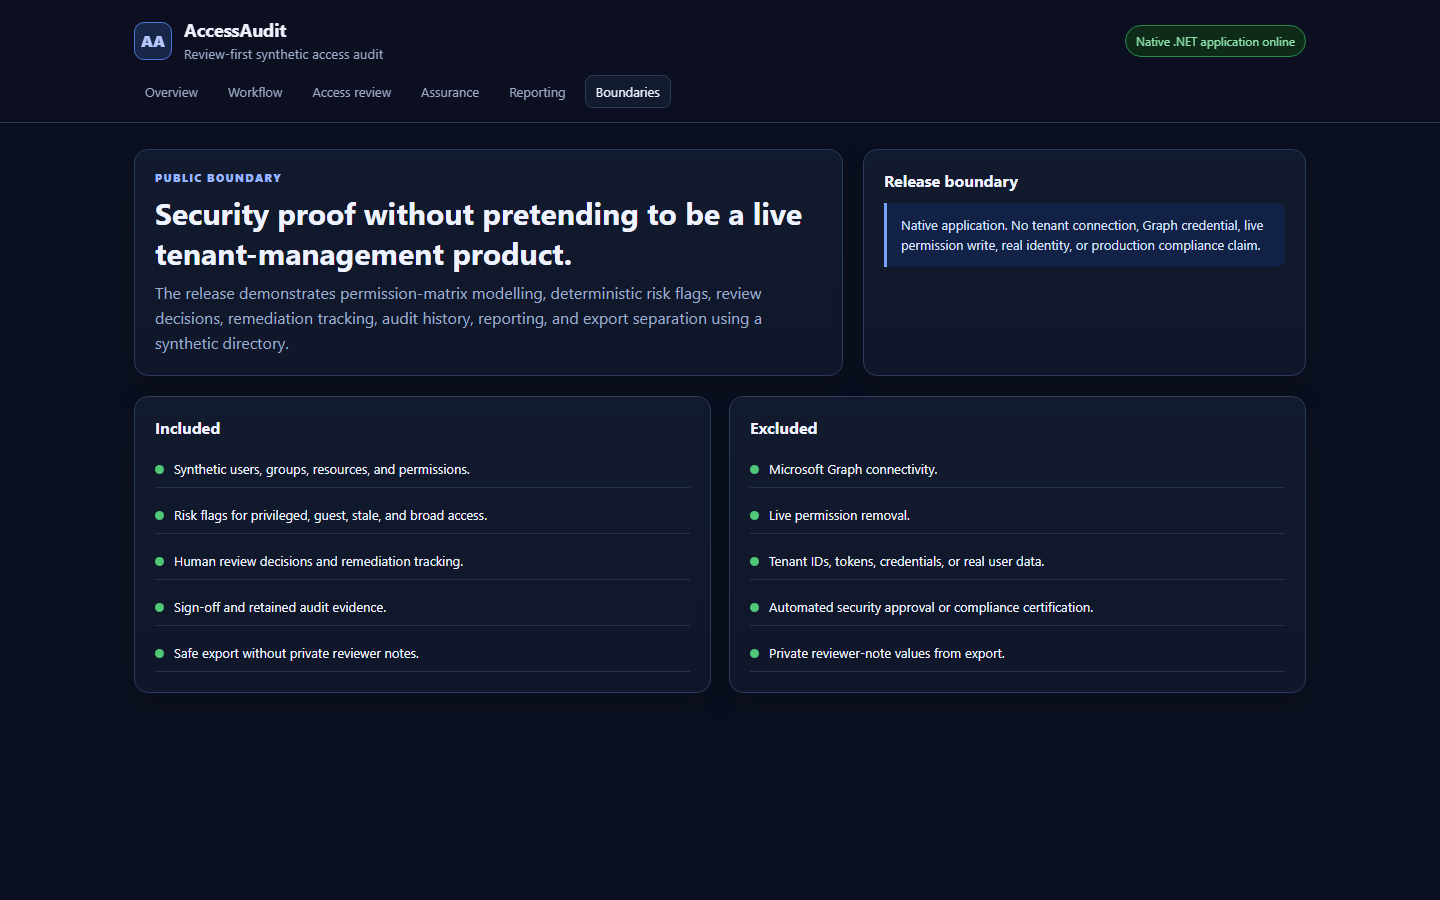The height and width of the screenshot is (900, 1440).
Task: Click 'Safe export without private reviewer notes.'
Action: [296, 653]
